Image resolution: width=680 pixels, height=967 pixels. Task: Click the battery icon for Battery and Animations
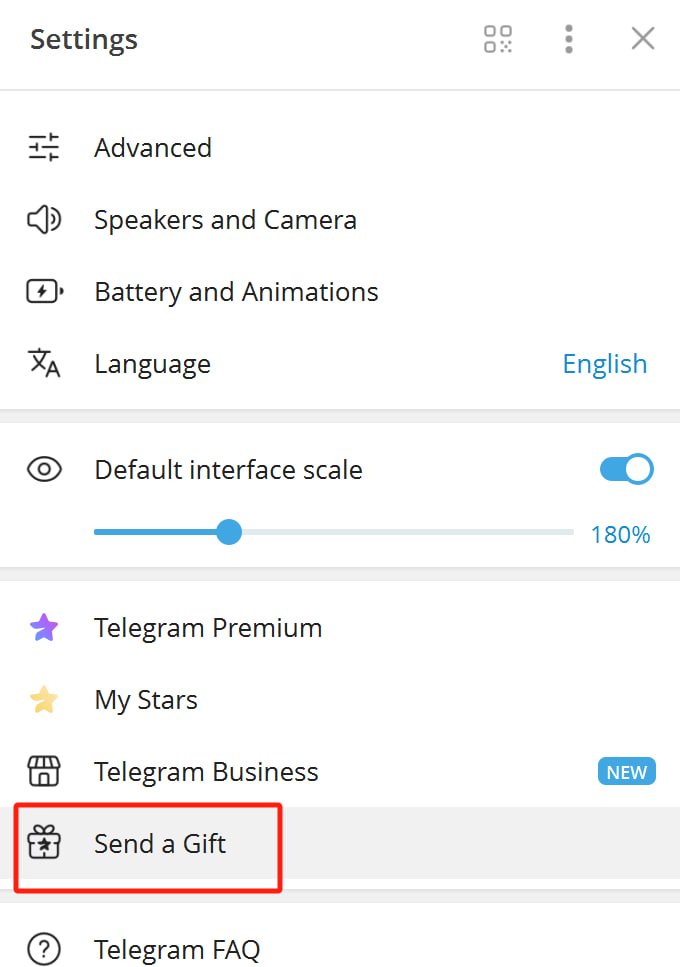pyautogui.click(x=44, y=292)
